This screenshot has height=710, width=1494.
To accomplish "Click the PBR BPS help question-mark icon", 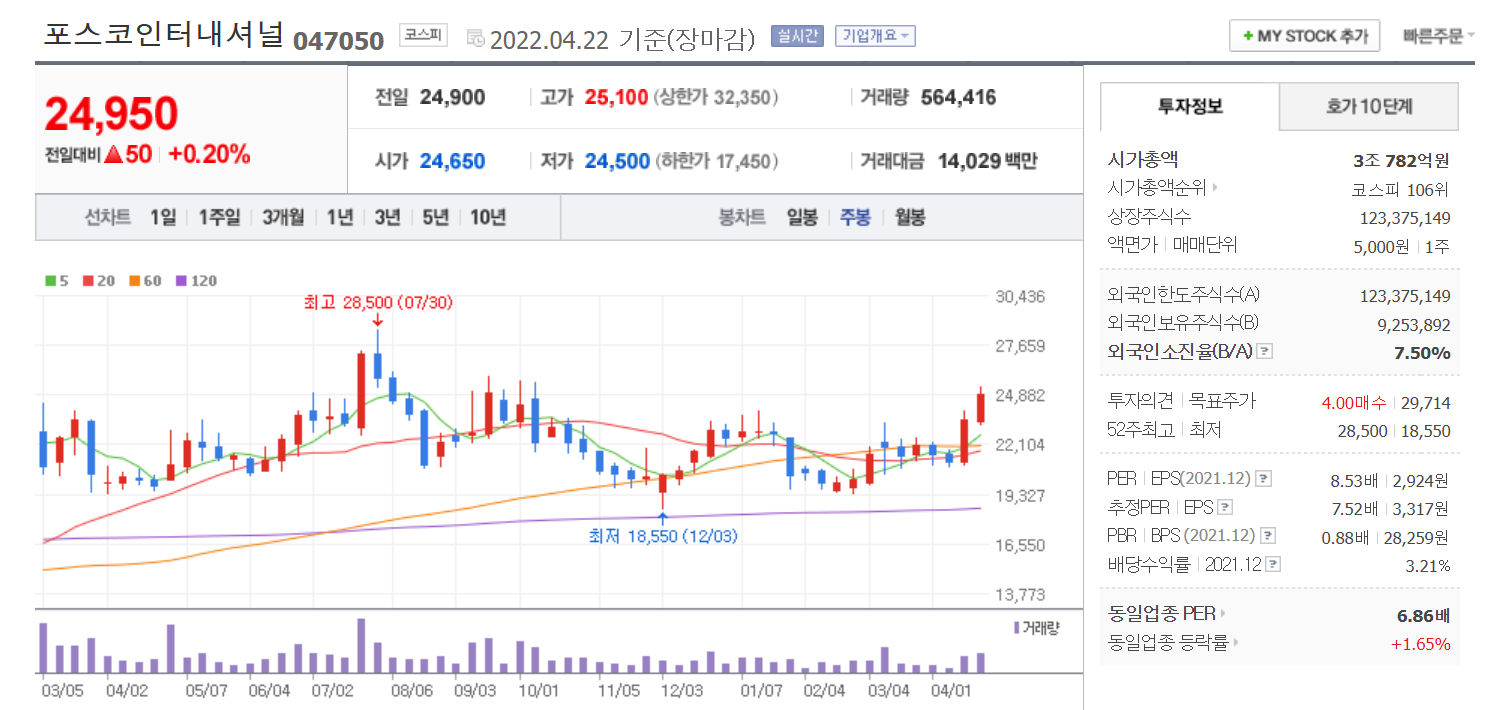I will pyautogui.click(x=1267, y=536).
